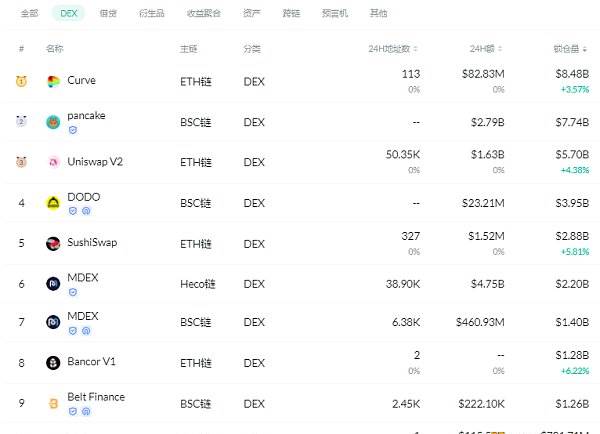Select the DEX category tab
This screenshot has width=600, height=434.
coord(69,13)
